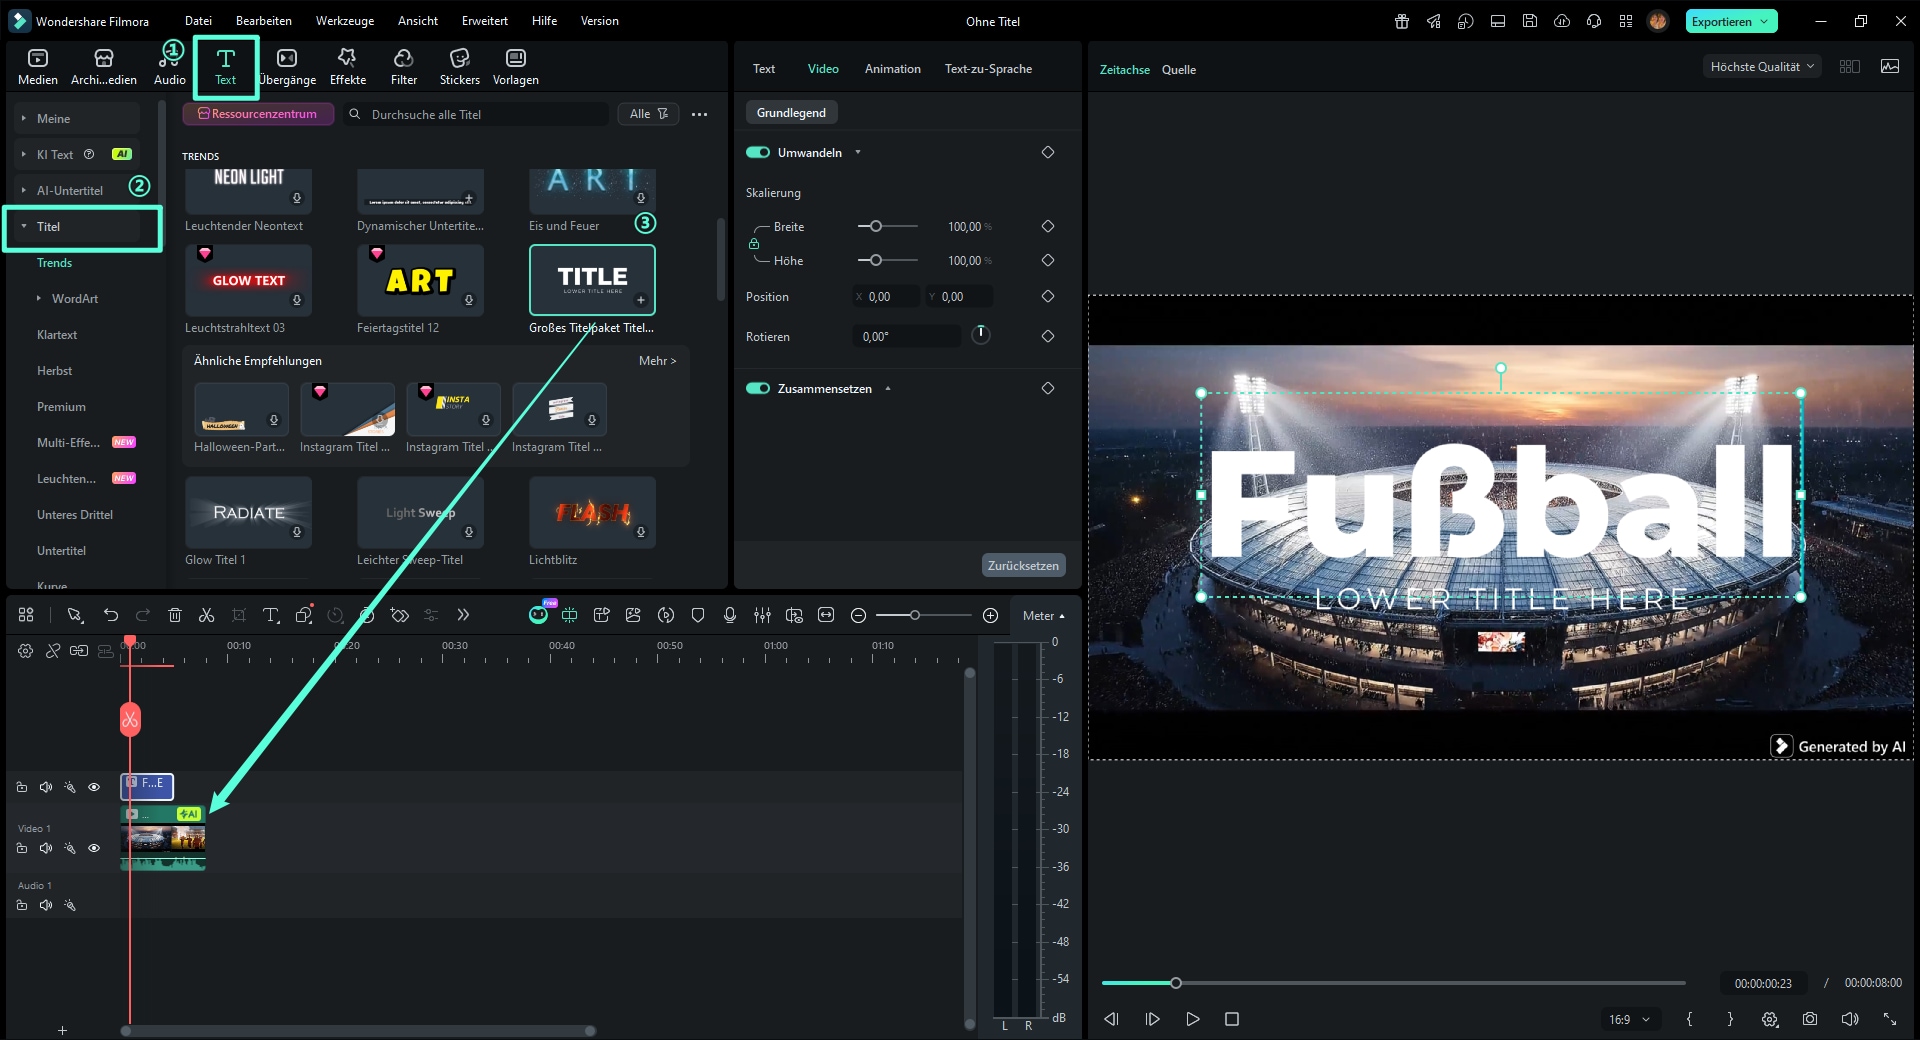Click the timeline zoom slider
1920x1040 pixels.
[x=922, y=615]
